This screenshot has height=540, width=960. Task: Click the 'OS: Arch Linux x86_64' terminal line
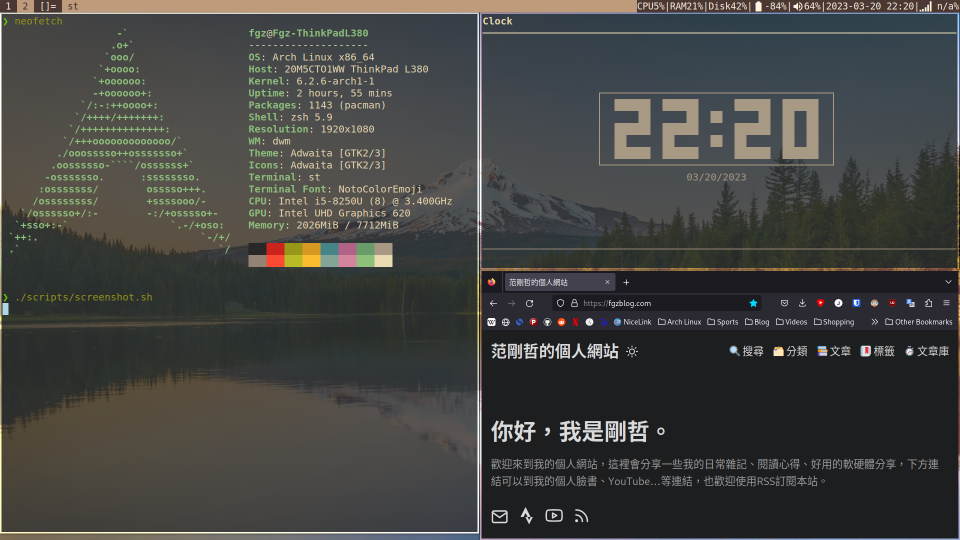[311, 57]
